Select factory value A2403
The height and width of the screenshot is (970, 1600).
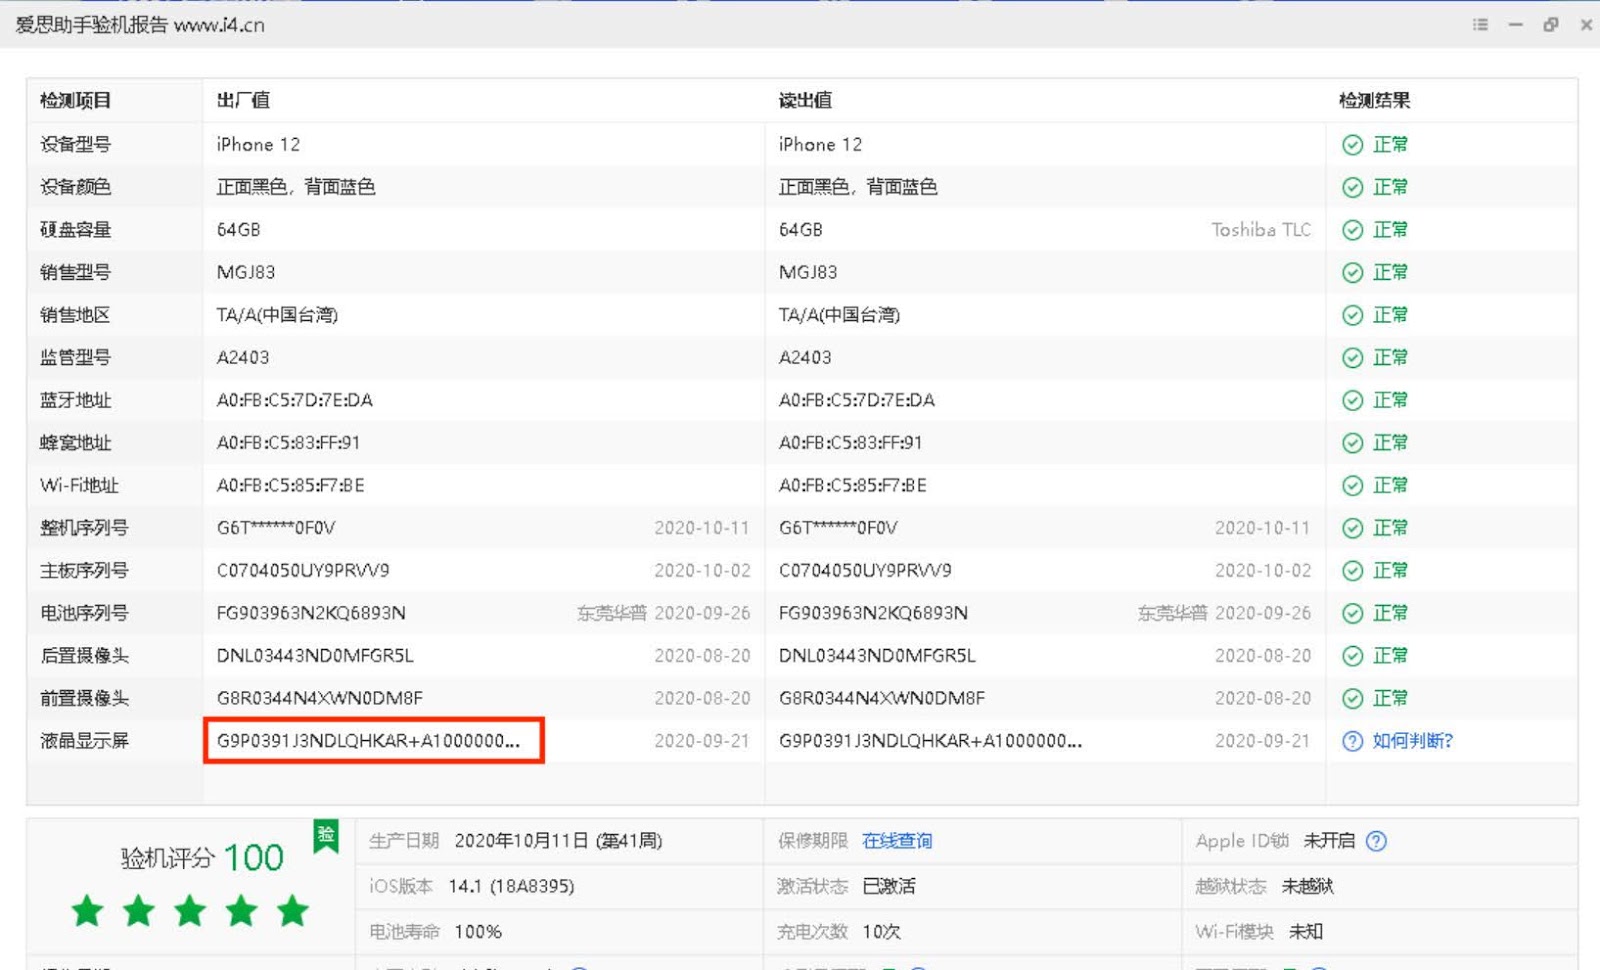pos(243,358)
